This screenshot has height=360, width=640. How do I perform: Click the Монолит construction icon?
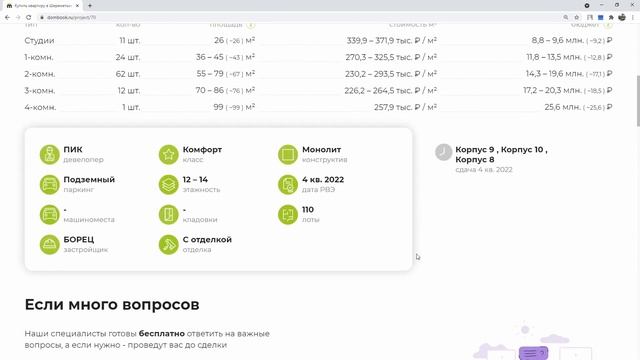pyautogui.click(x=288, y=155)
